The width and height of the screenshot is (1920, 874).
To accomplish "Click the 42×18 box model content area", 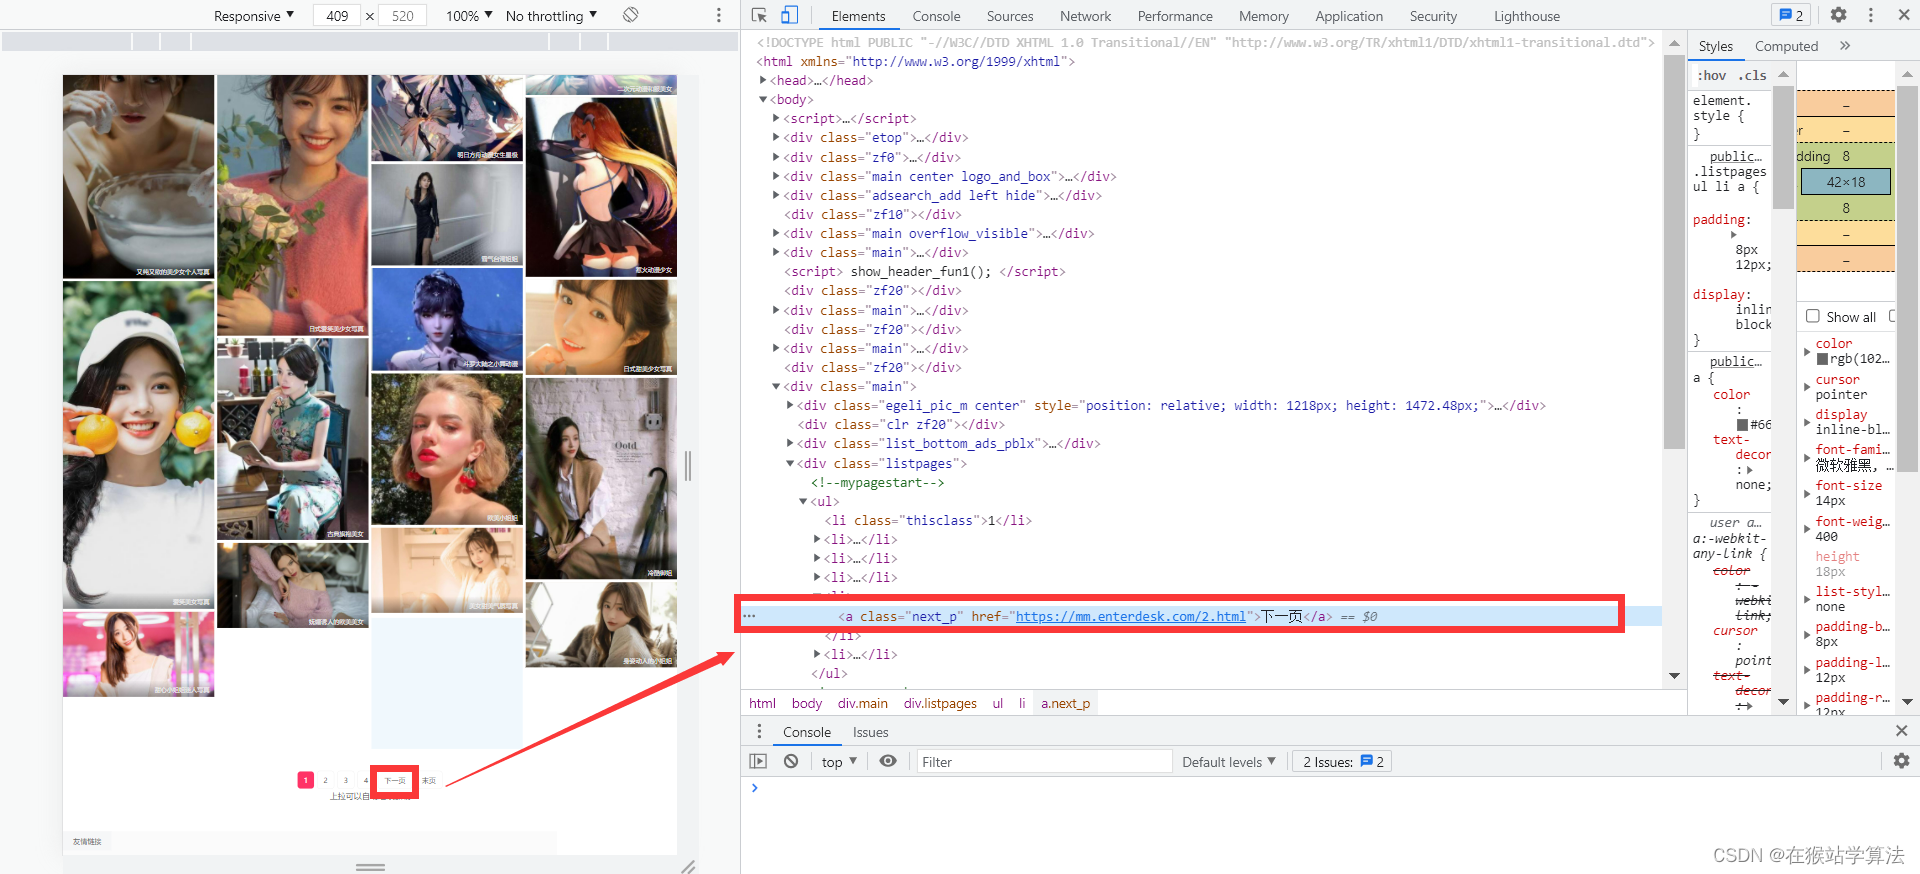I will point(1846,182).
